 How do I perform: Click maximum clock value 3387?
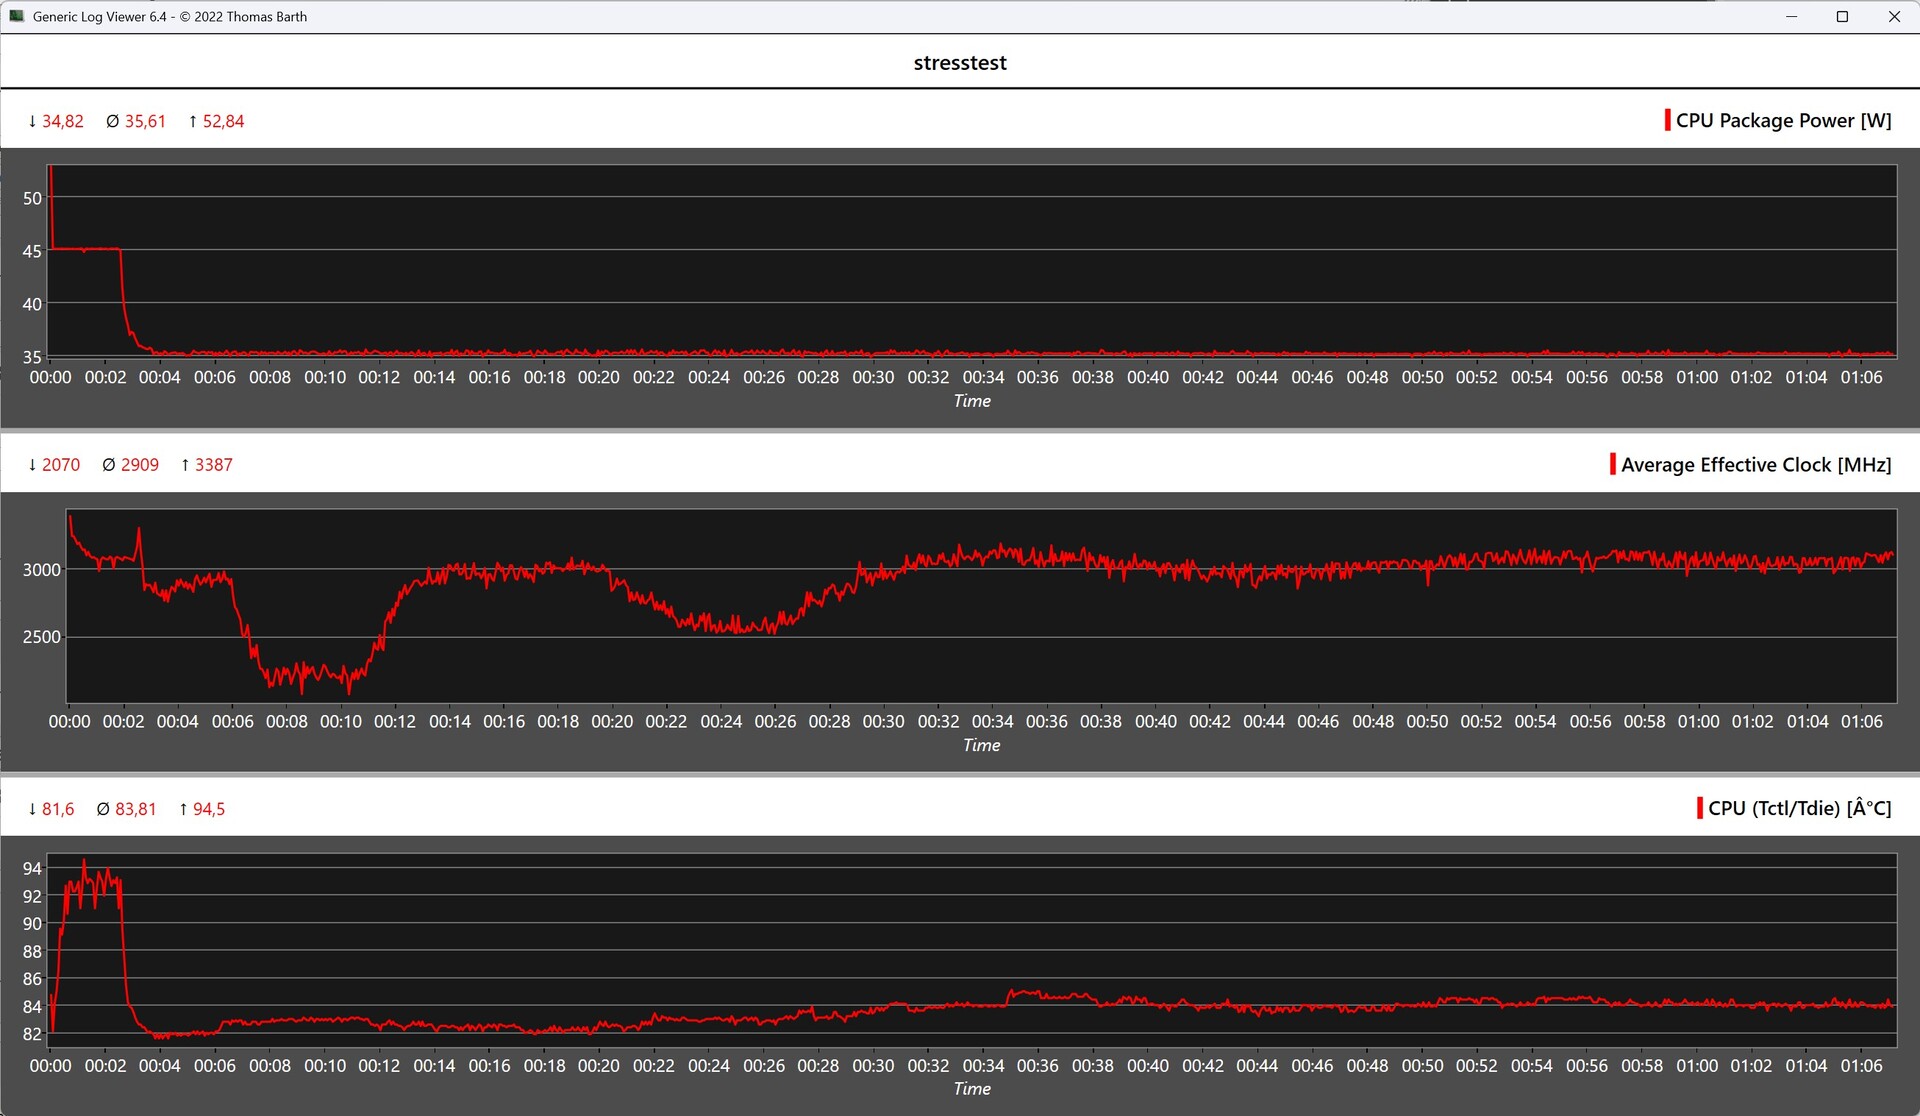click(x=213, y=465)
